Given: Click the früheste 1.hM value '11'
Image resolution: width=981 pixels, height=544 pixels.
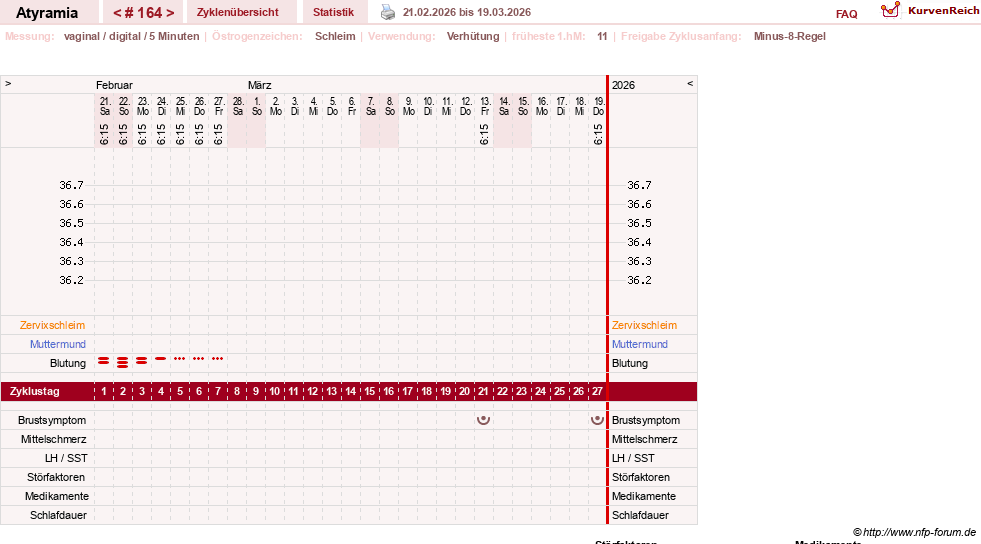Looking at the screenshot, I should [602, 36].
